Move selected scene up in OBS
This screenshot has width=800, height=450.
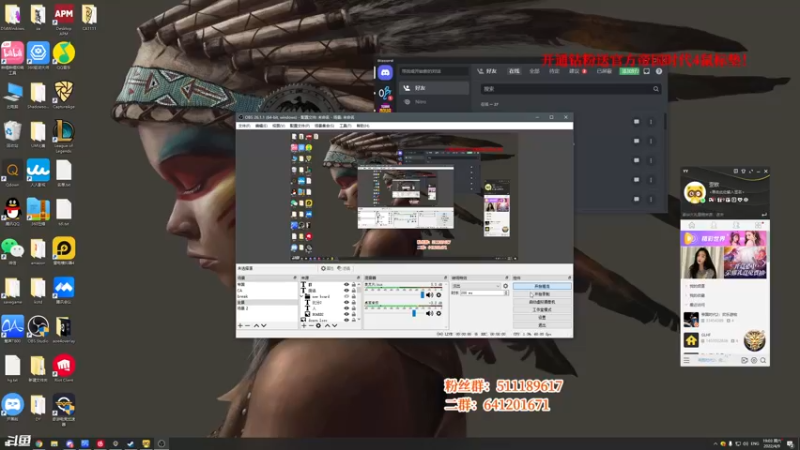256,326
